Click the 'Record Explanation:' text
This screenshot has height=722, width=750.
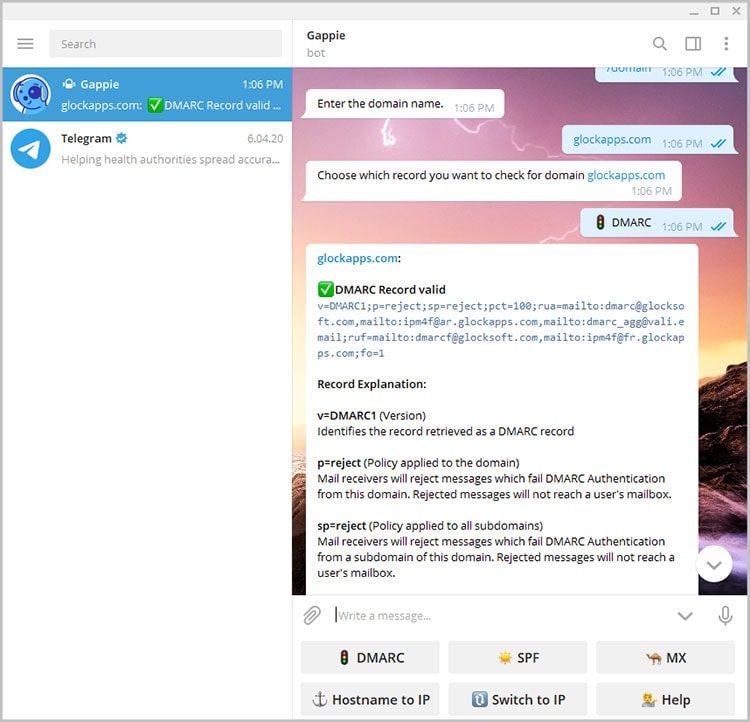point(372,384)
